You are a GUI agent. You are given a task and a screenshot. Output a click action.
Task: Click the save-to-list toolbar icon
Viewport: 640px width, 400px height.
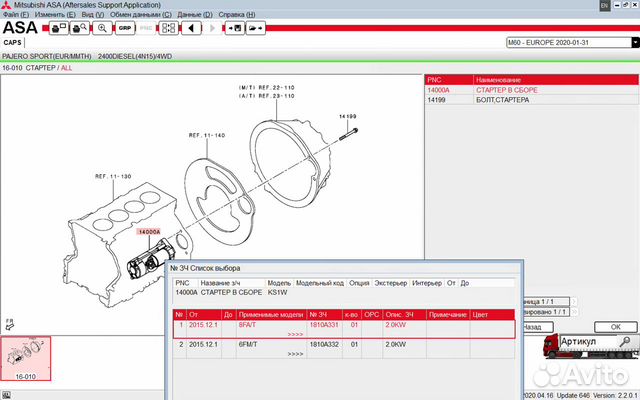(x=233, y=28)
